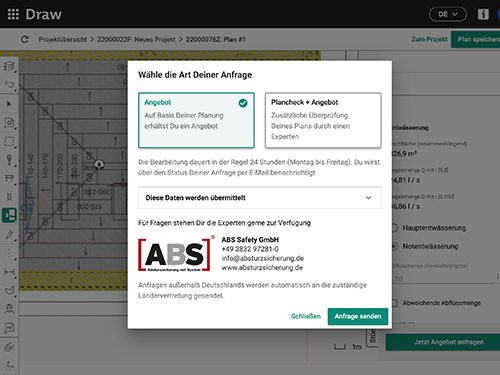Open the info icon in the header
500x375 pixels.
(483, 14)
